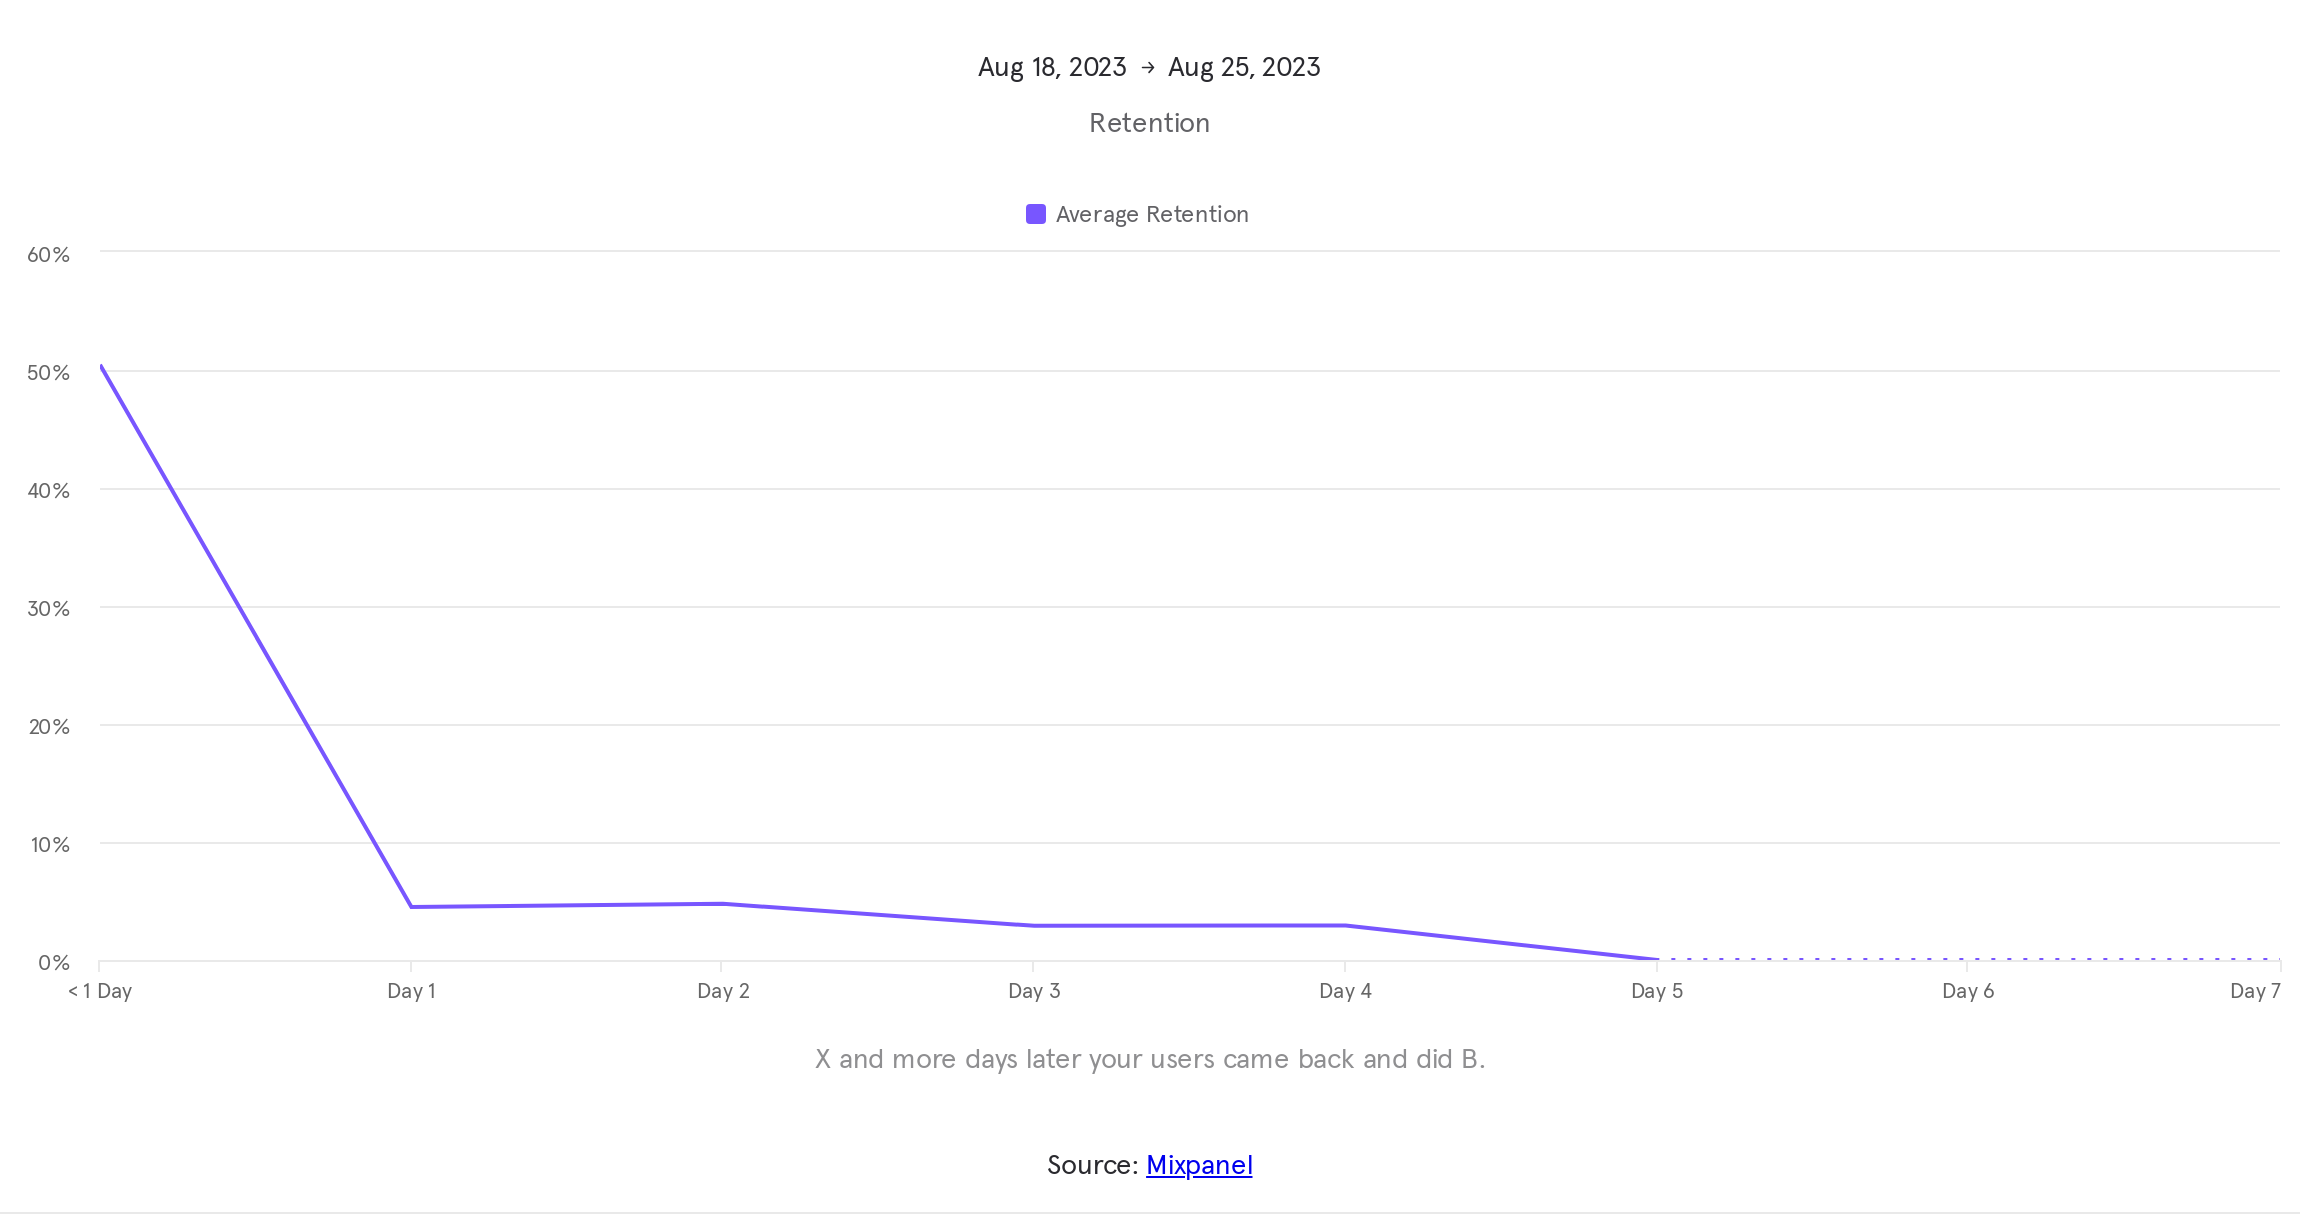Click the Day 7 x-axis label
The width and height of the screenshot is (2300, 1214).
2255,991
